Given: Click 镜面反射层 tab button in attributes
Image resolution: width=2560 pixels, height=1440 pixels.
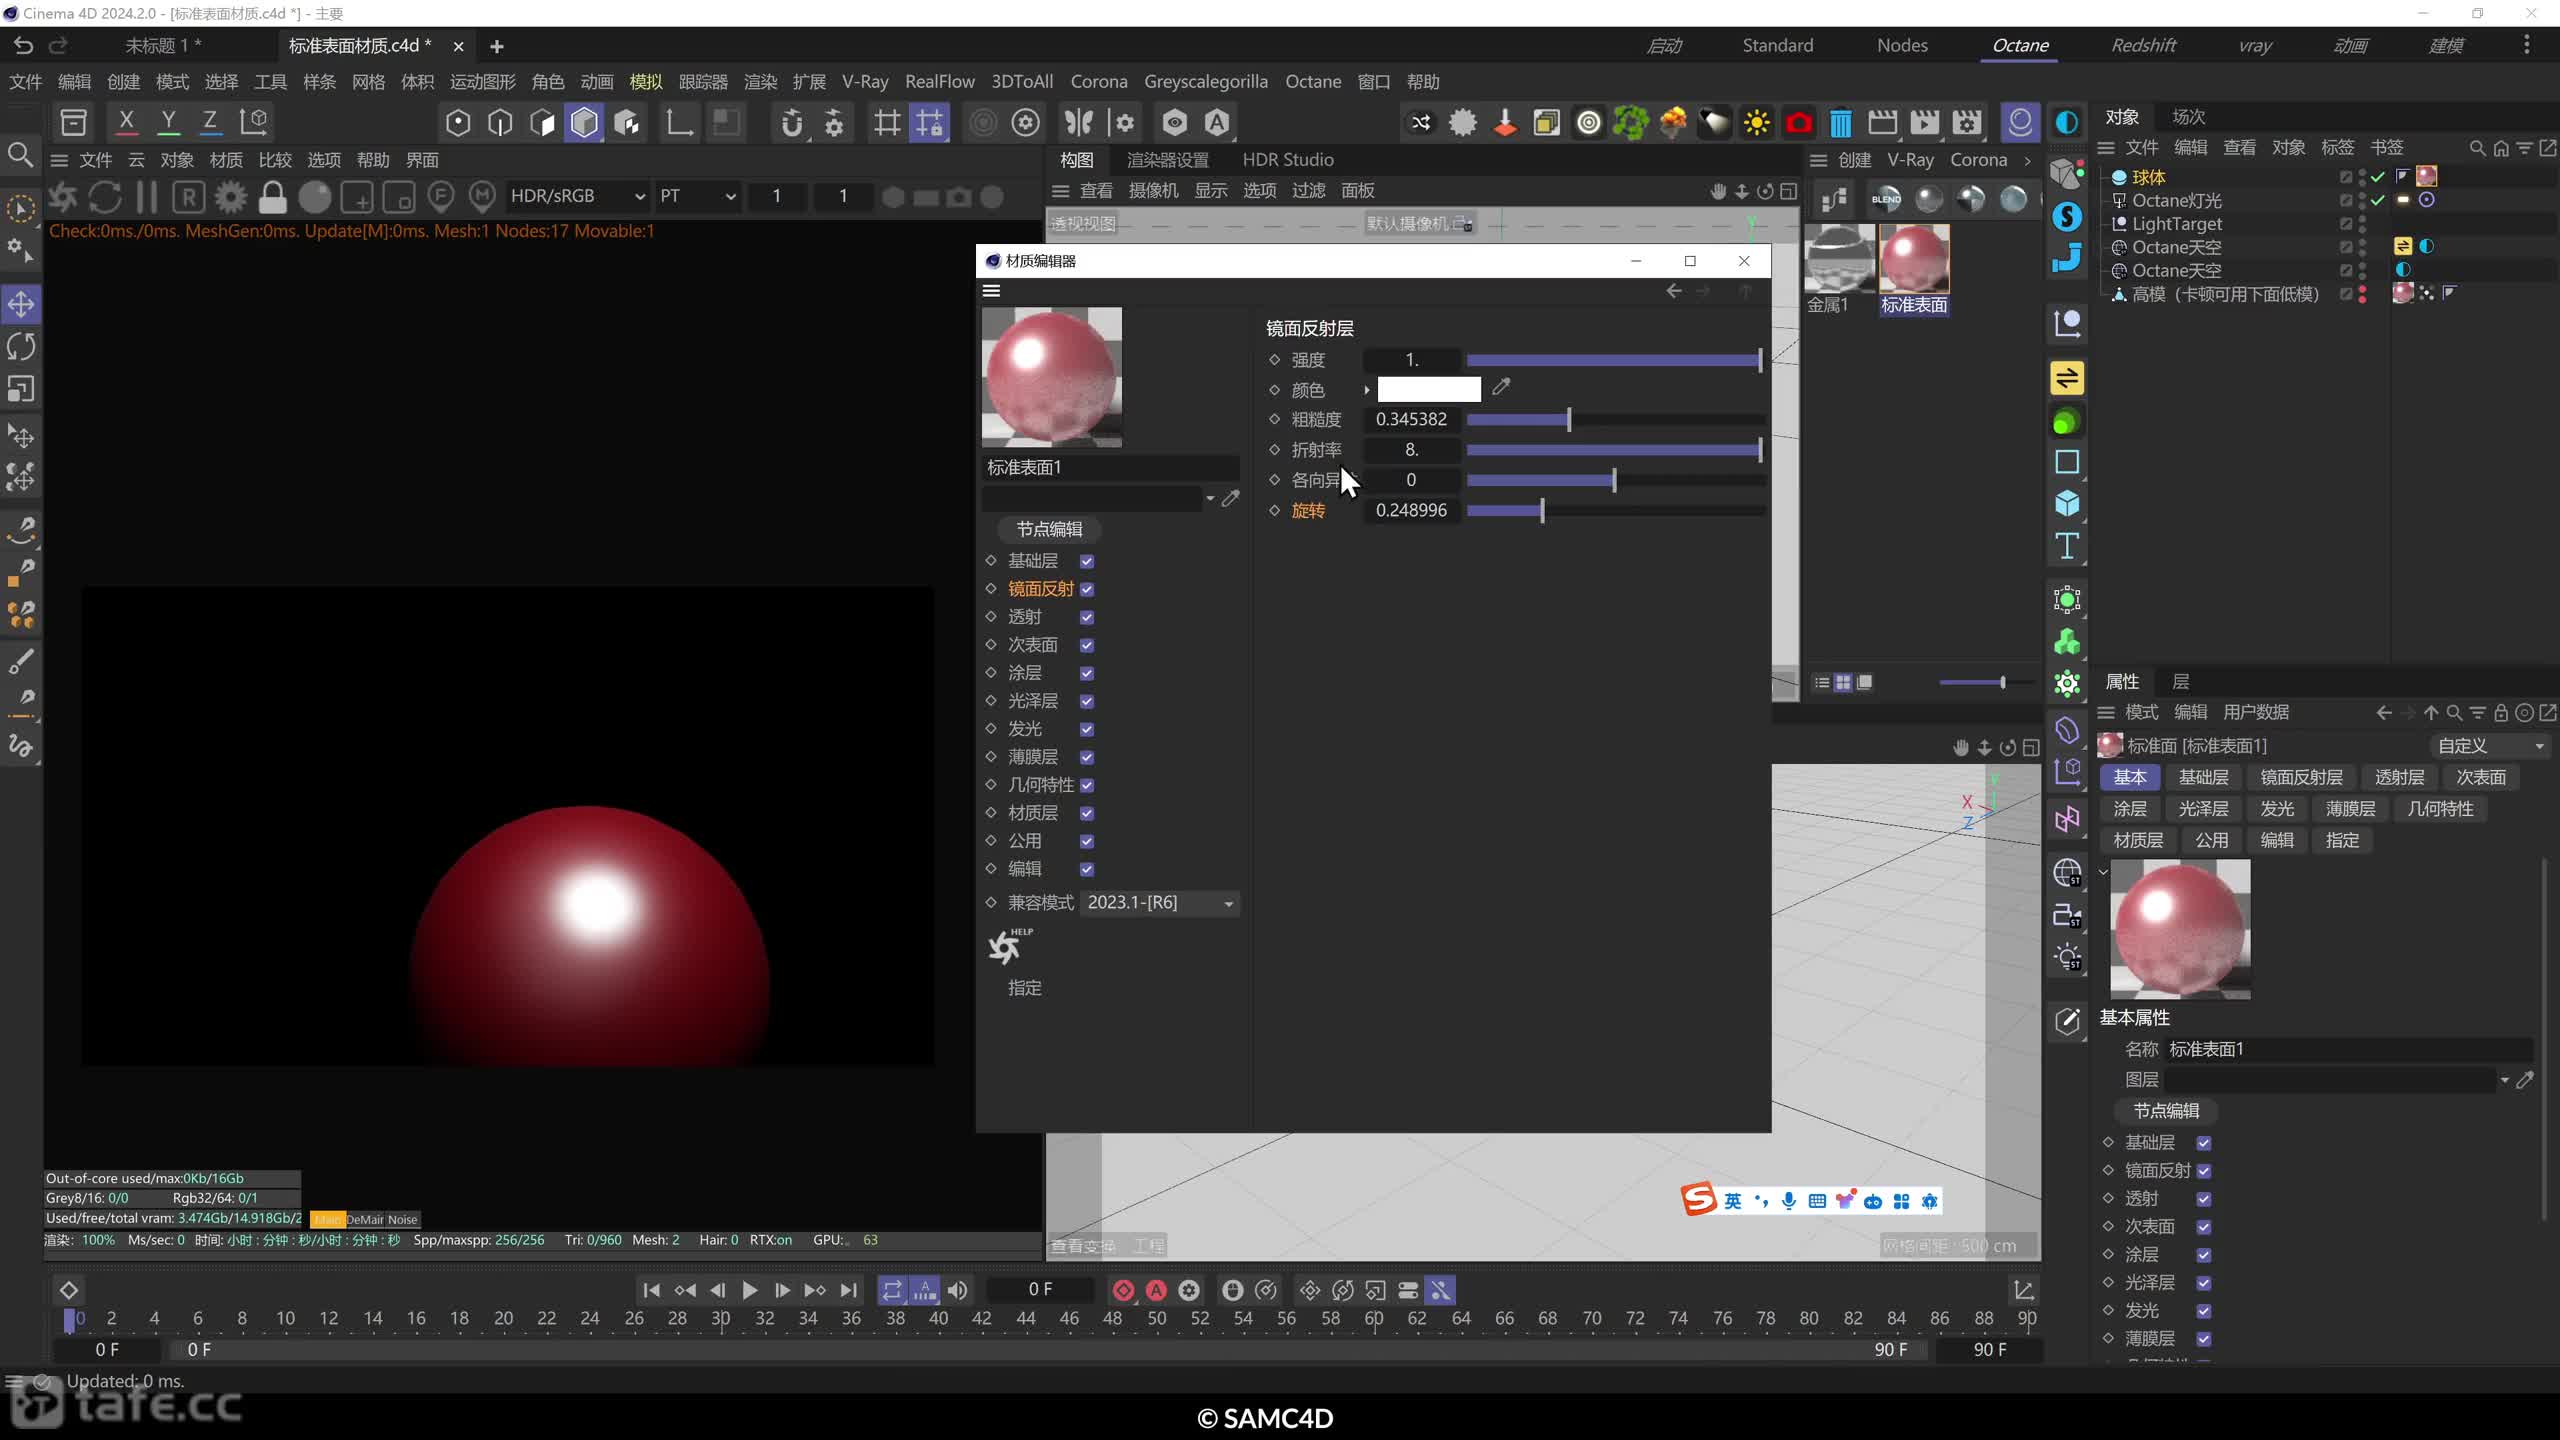Looking at the screenshot, I should pos(2301,777).
